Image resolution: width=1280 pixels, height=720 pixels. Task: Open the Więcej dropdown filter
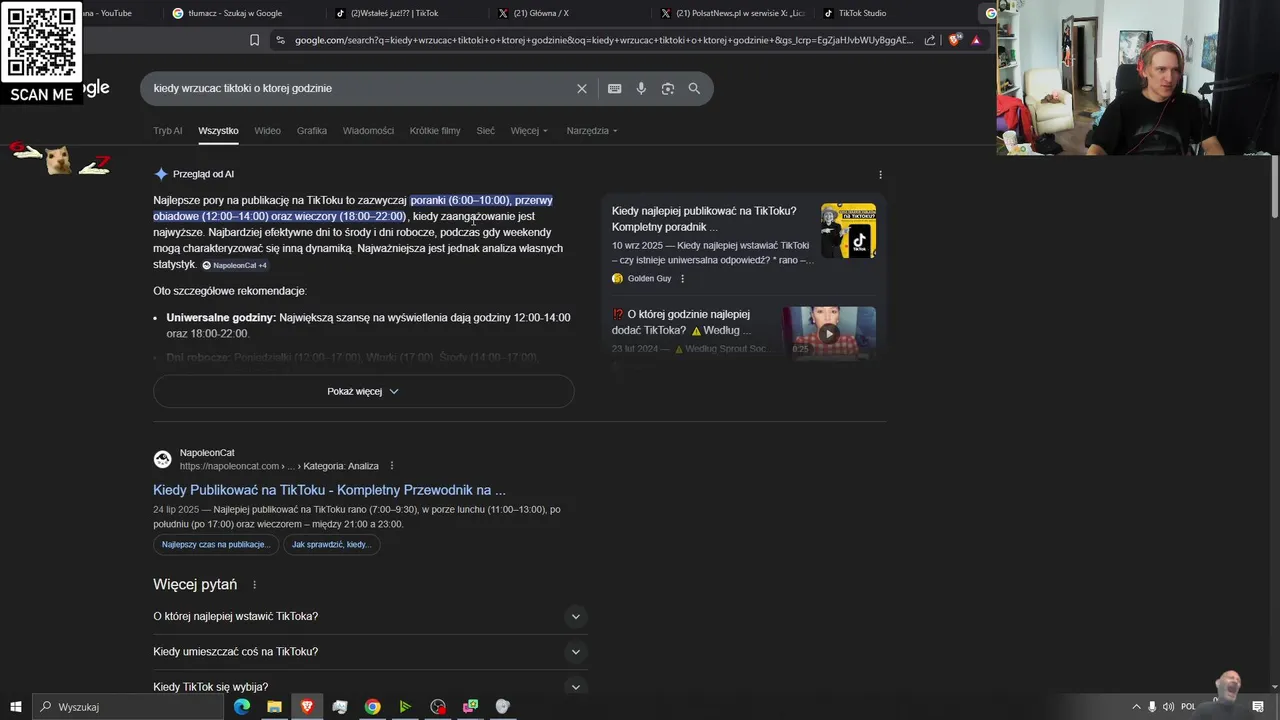(x=529, y=131)
